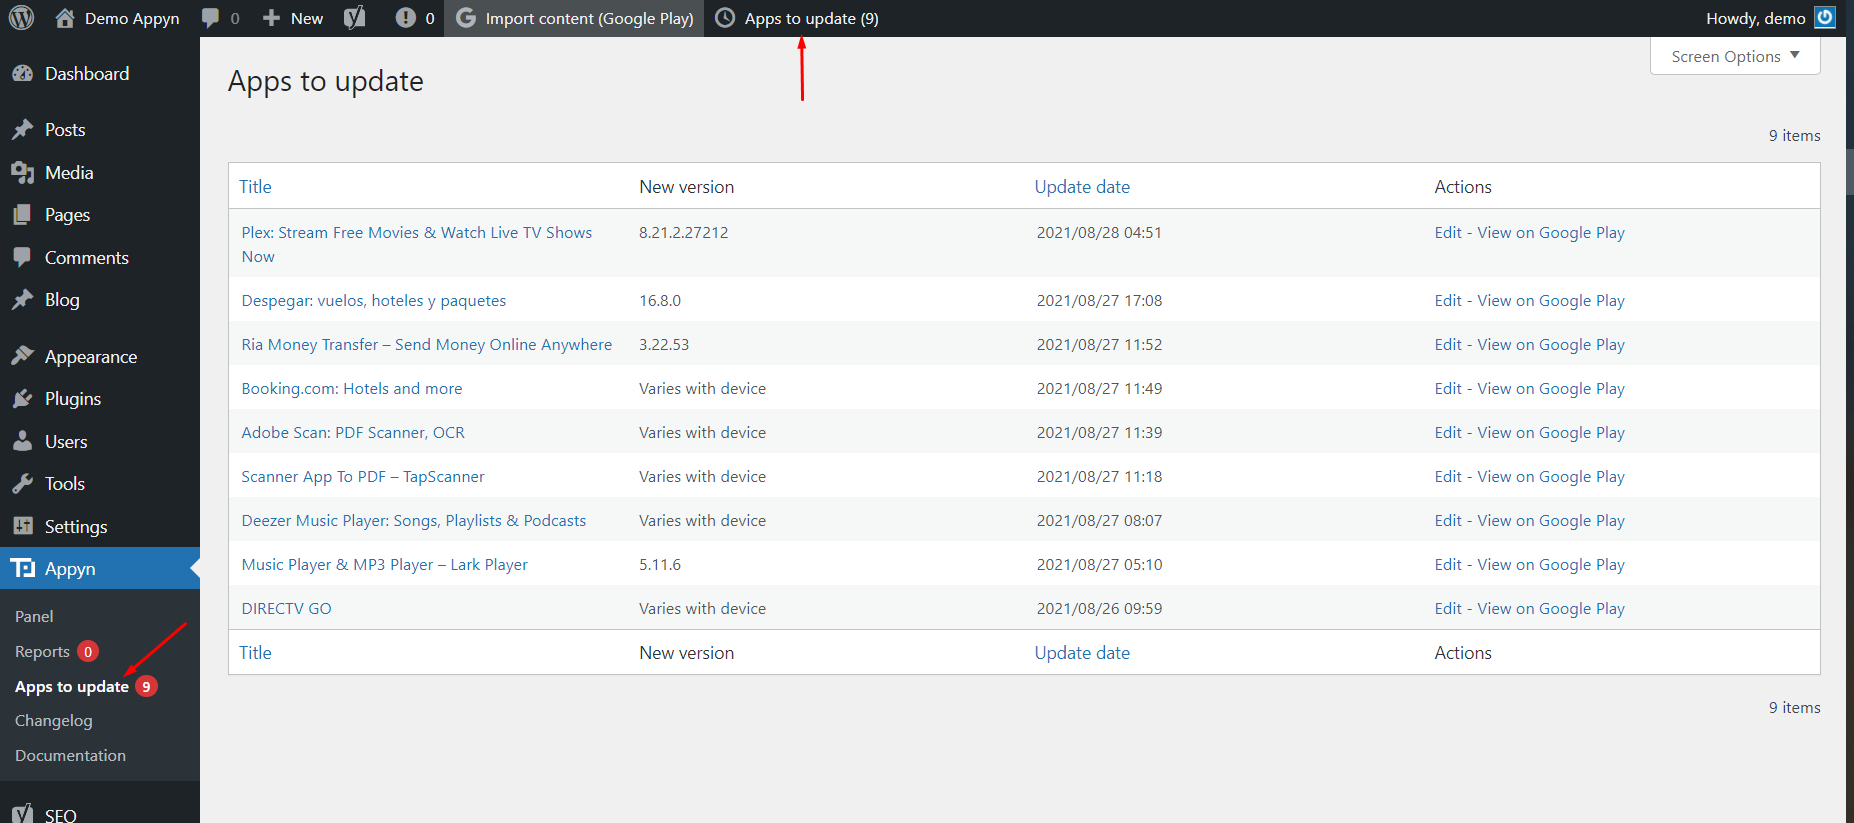Click Import content (Google Play) in admin bar
The width and height of the screenshot is (1854, 823).
coord(589,18)
